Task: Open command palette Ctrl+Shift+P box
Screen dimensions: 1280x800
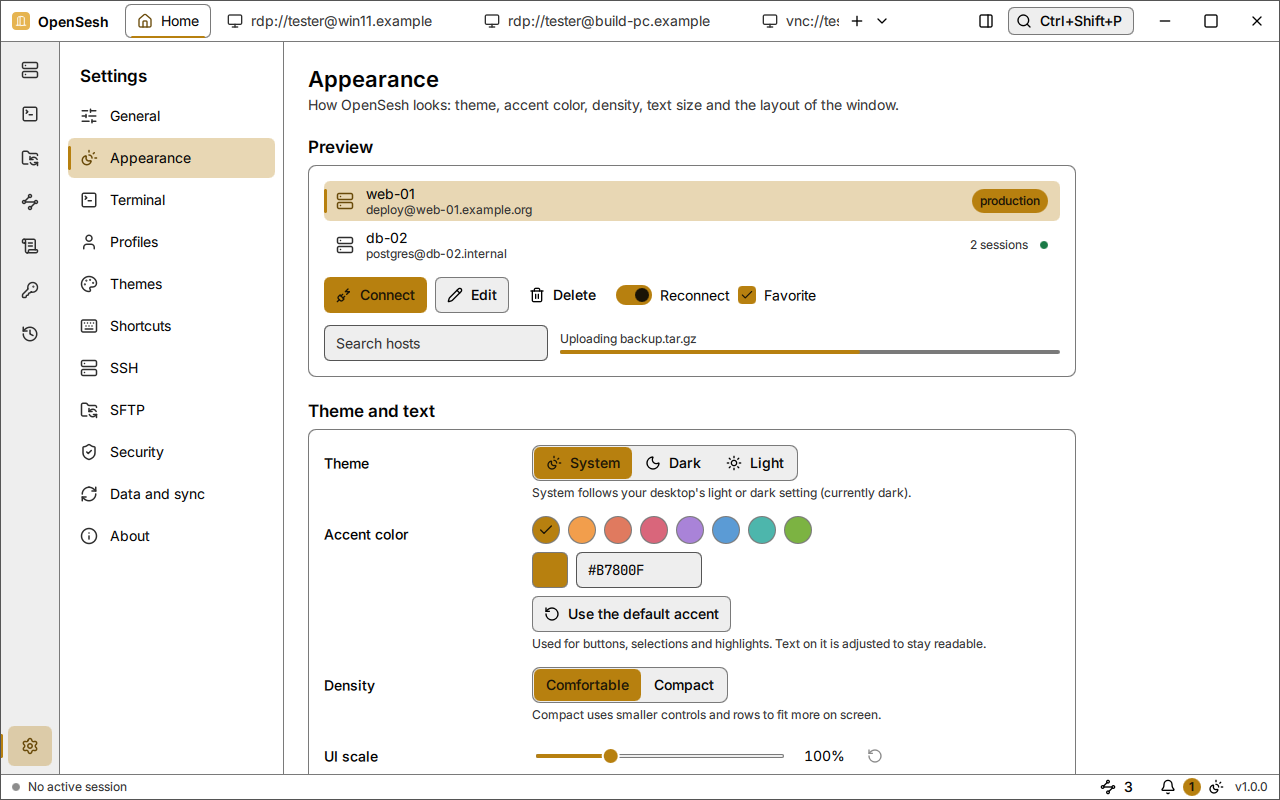Action: tap(1071, 21)
